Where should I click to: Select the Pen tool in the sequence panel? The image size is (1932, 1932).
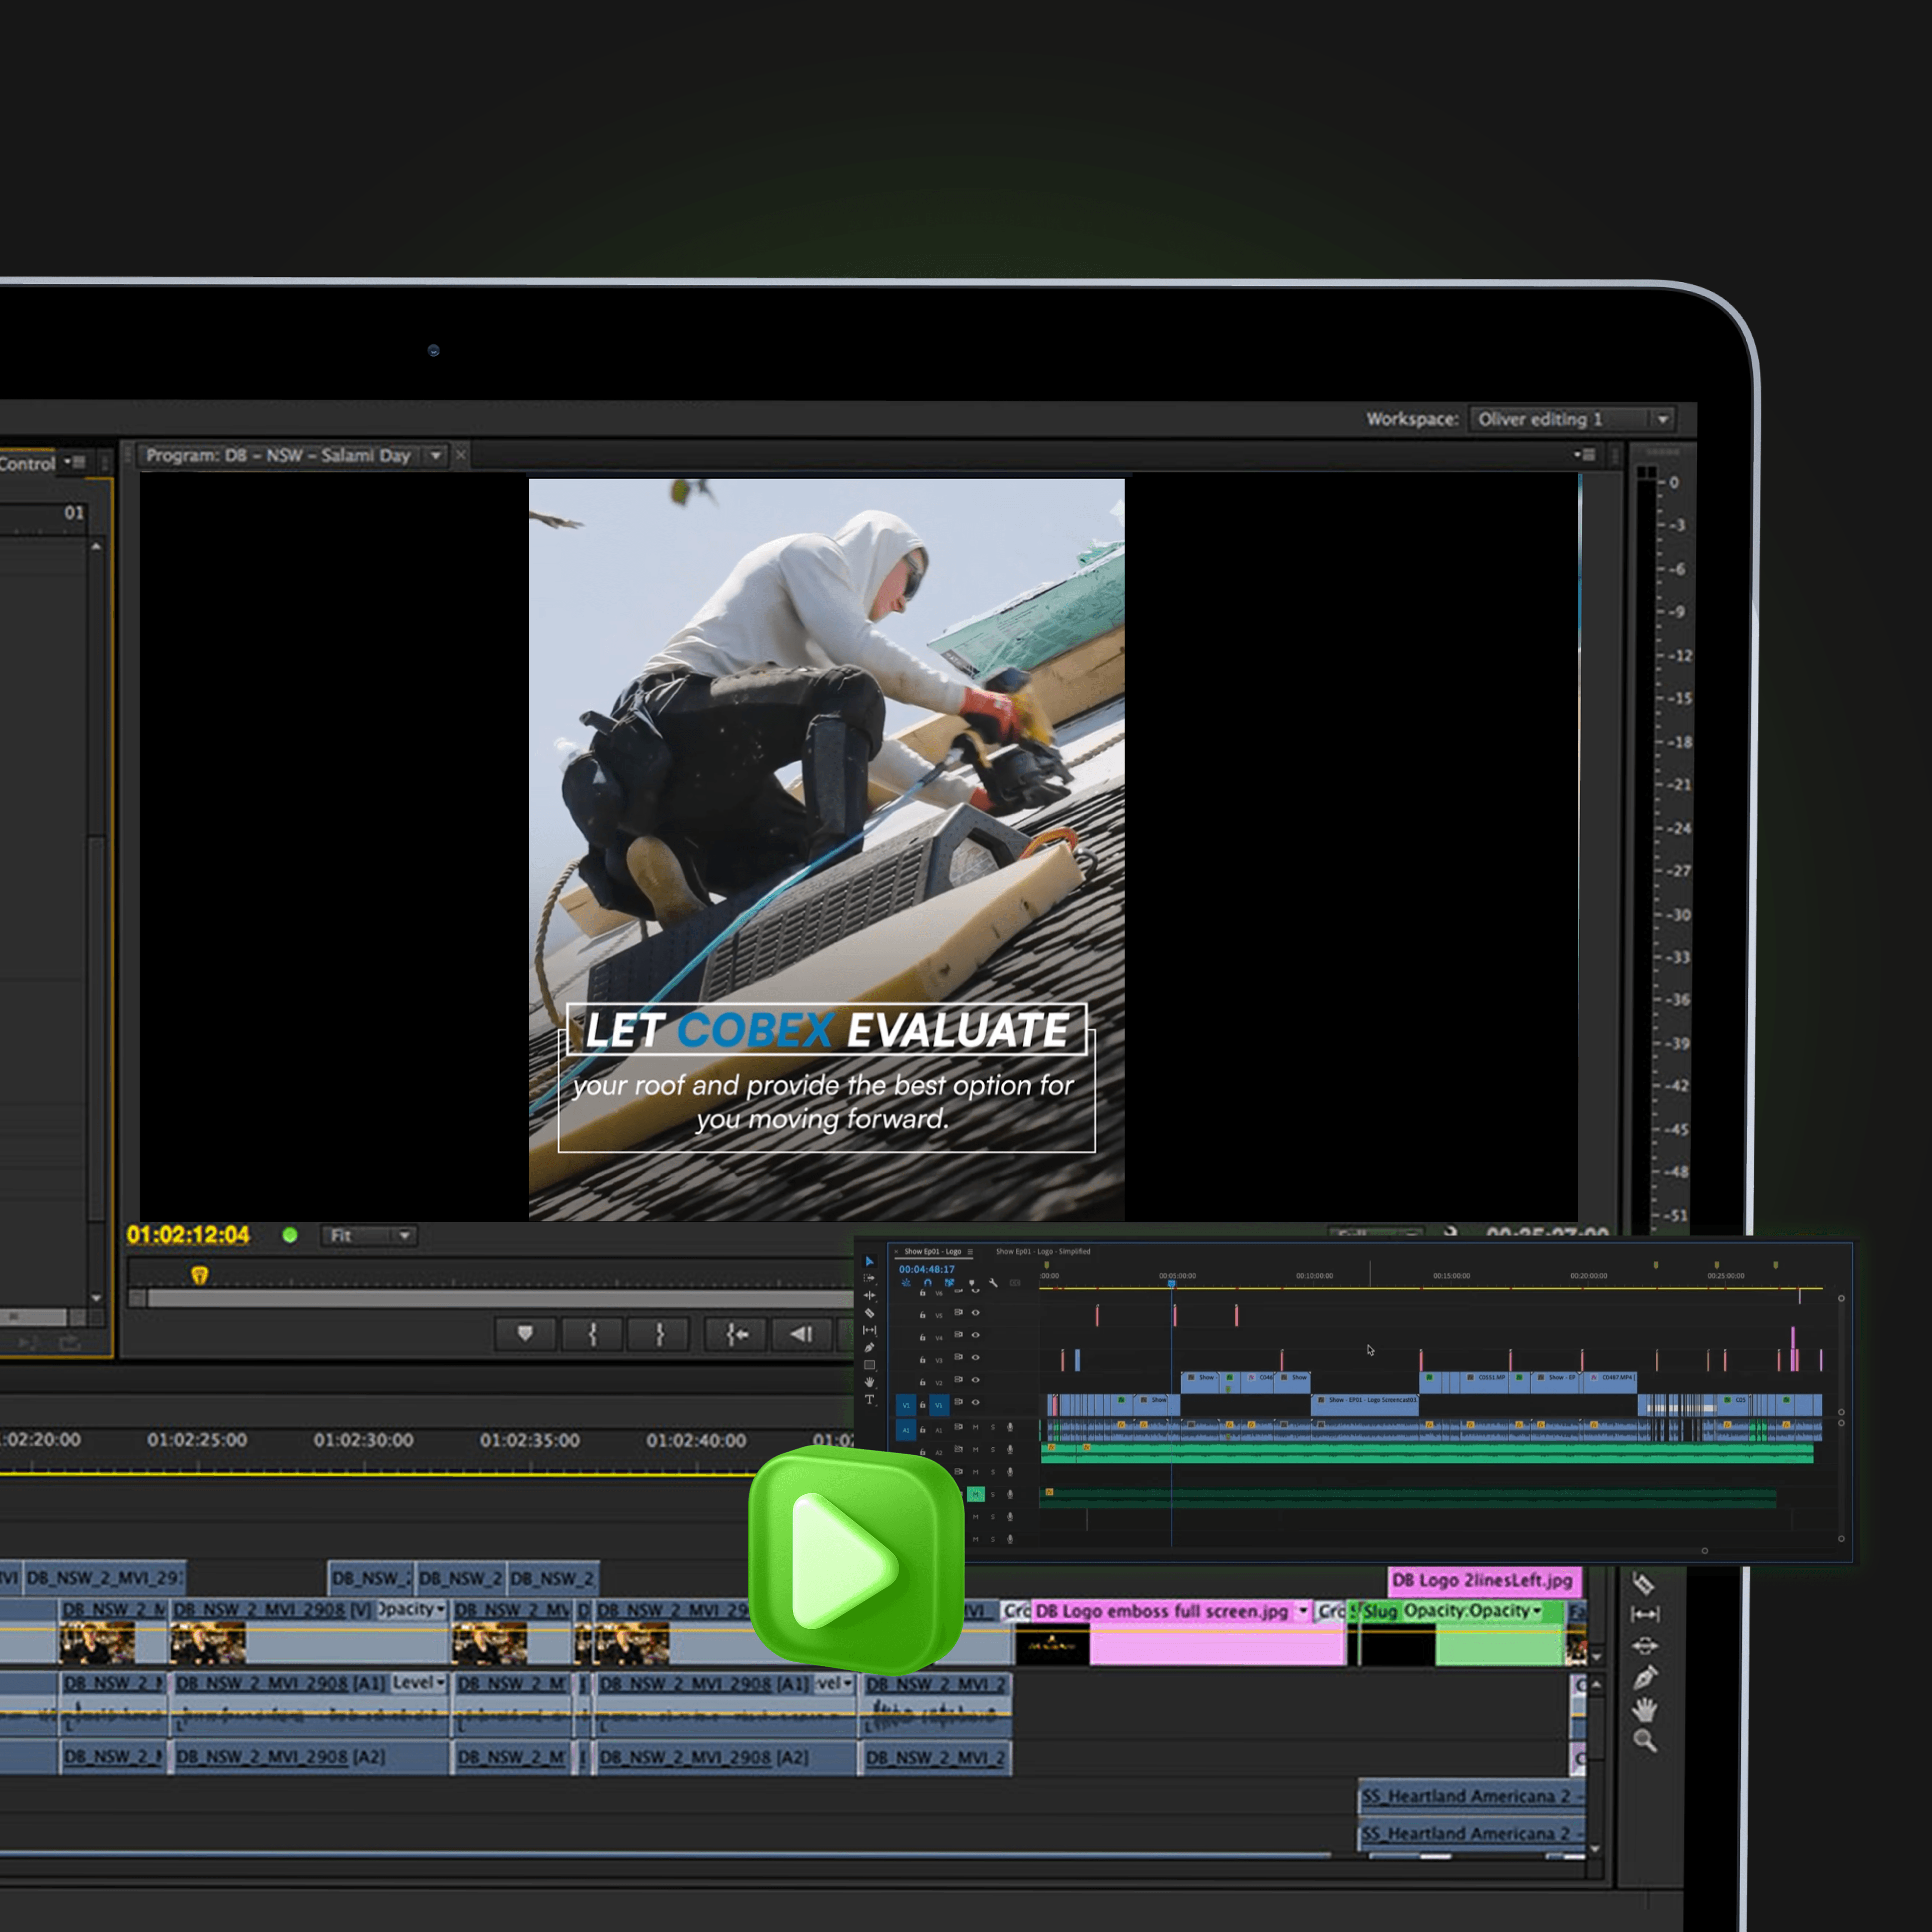click(x=870, y=1346)
